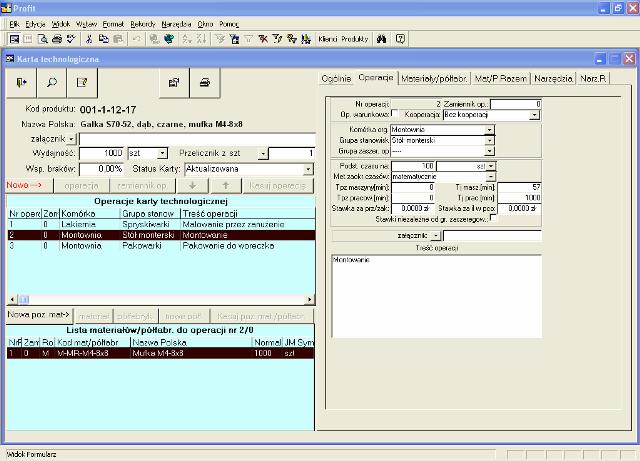Screen dimensions: 640x461
Task: Click the filter-by-form funnel icon
Action: [234, 39]
